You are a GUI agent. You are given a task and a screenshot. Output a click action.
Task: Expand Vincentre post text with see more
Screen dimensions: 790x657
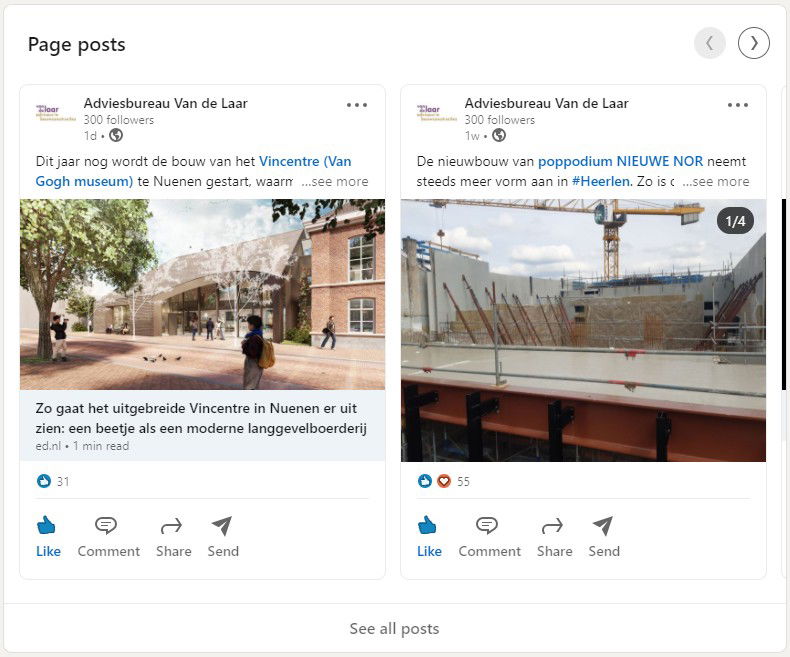335,181
